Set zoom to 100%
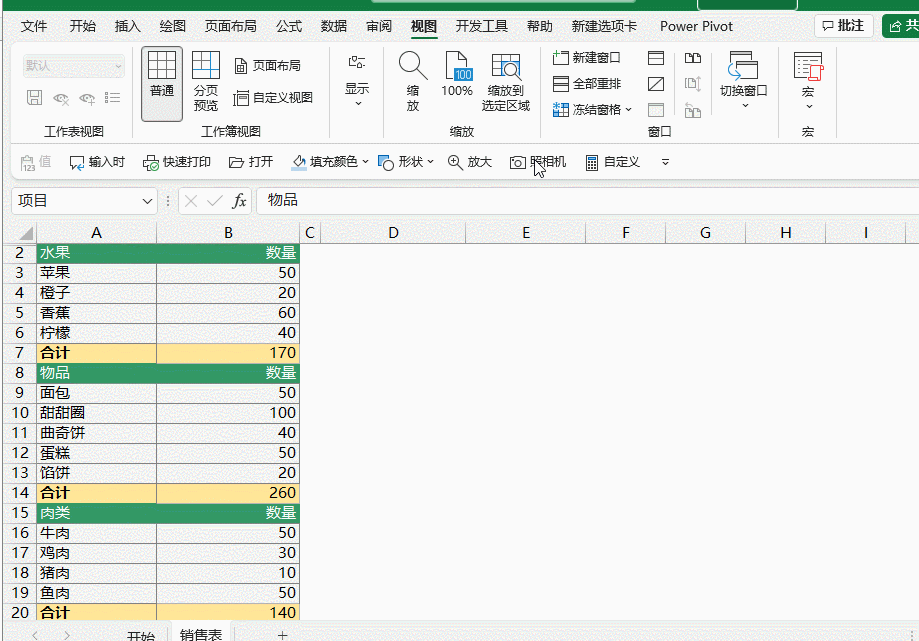Viewport: 919px width, 641px height. (x=457, y=76)
